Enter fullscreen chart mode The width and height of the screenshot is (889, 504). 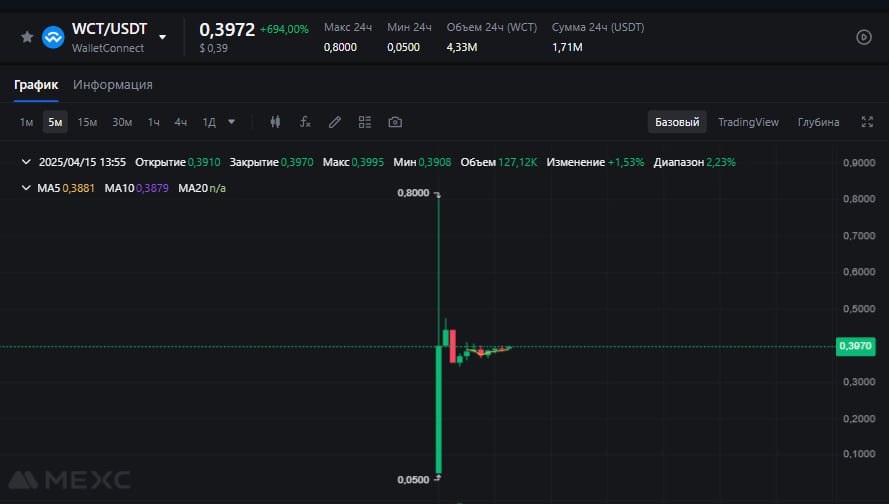[867, 122]
